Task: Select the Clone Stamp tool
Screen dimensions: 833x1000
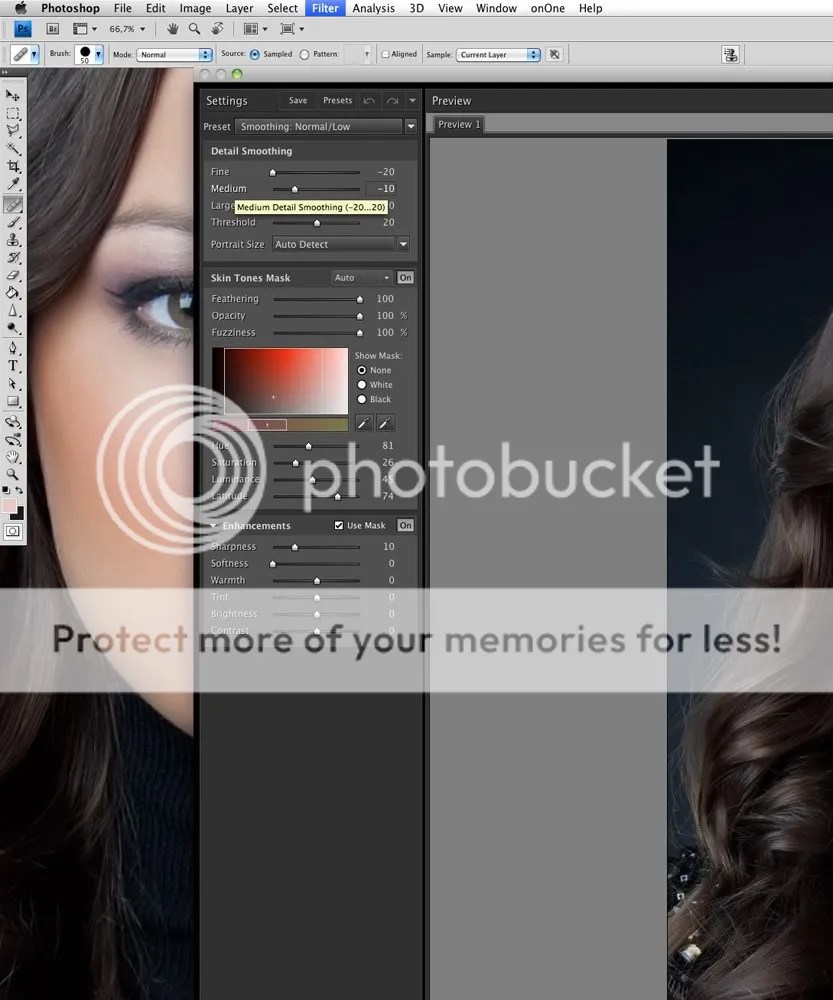Action: click(13, 240)
